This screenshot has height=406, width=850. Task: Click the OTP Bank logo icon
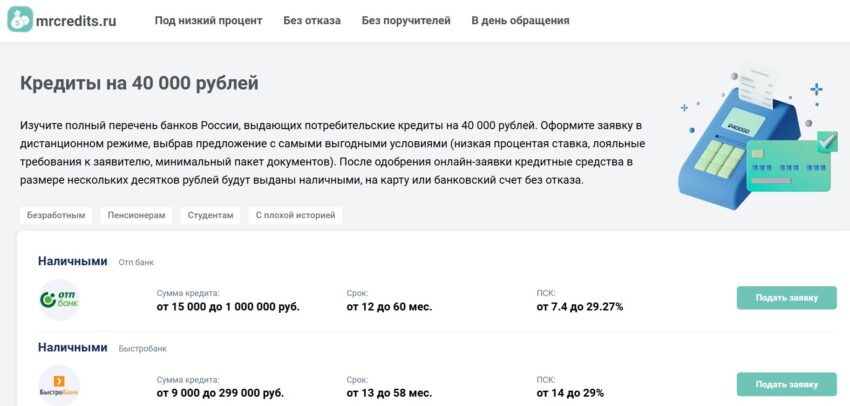pos(59,299)
